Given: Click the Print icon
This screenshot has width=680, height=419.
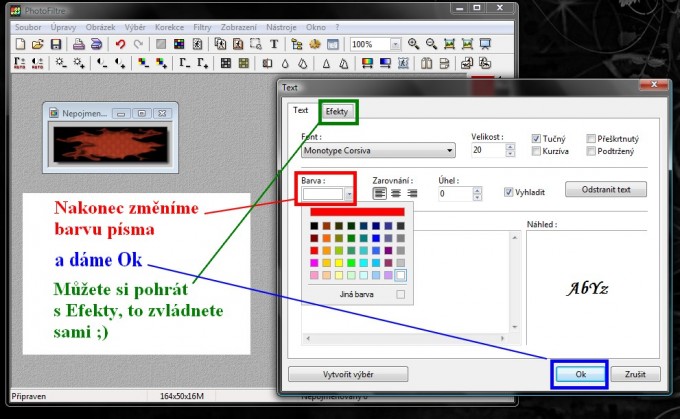Looking at the screenshot, I should (78, 44).
